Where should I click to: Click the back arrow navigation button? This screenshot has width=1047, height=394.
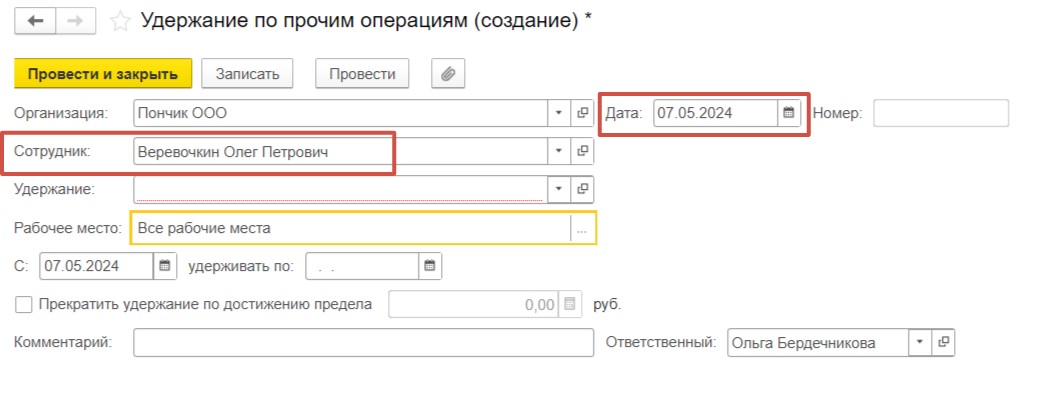coord(35,21)
